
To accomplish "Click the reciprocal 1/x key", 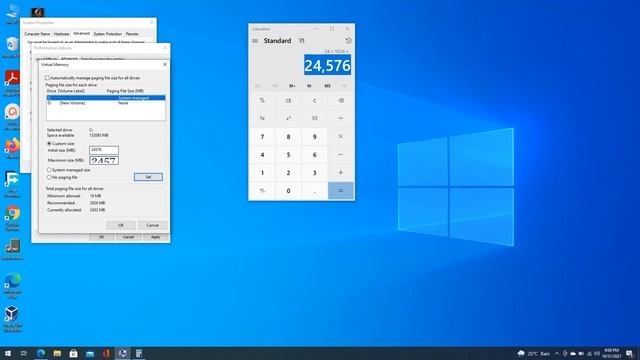I will (262, 118).
